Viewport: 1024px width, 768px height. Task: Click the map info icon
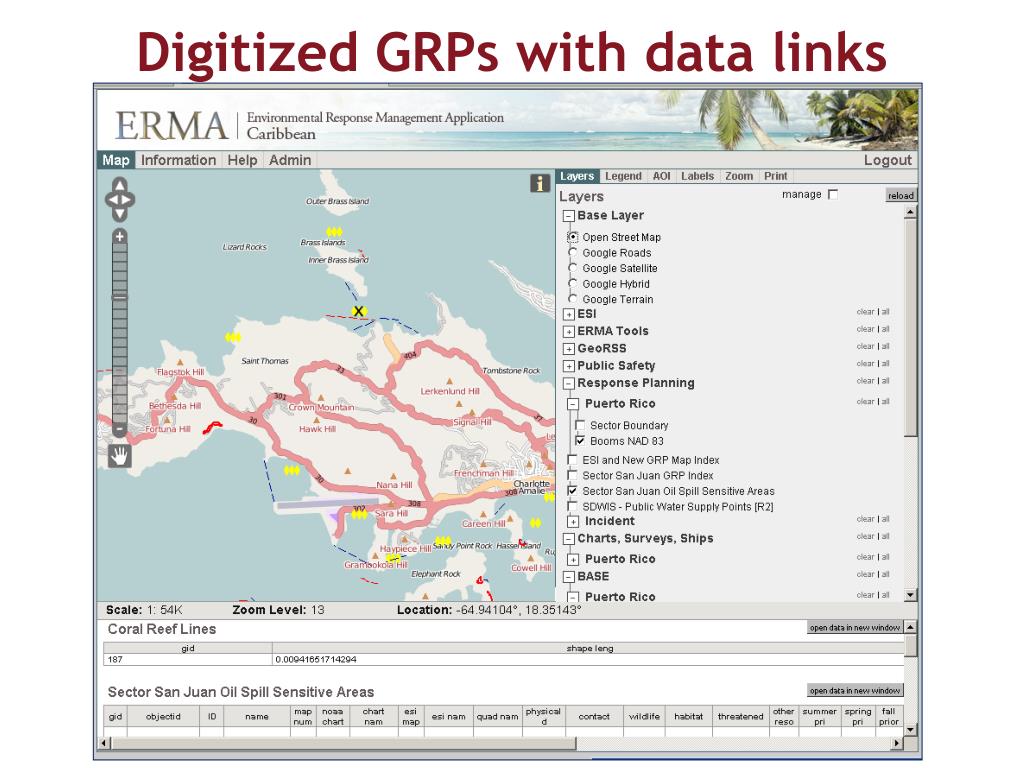click(x=539, y=184)
